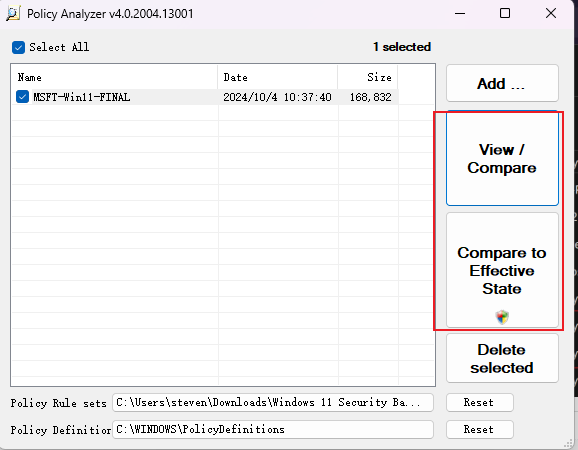Sort list by Name column header
The width and height of the screenshot is (578, 450).
[x=115, y=77]
